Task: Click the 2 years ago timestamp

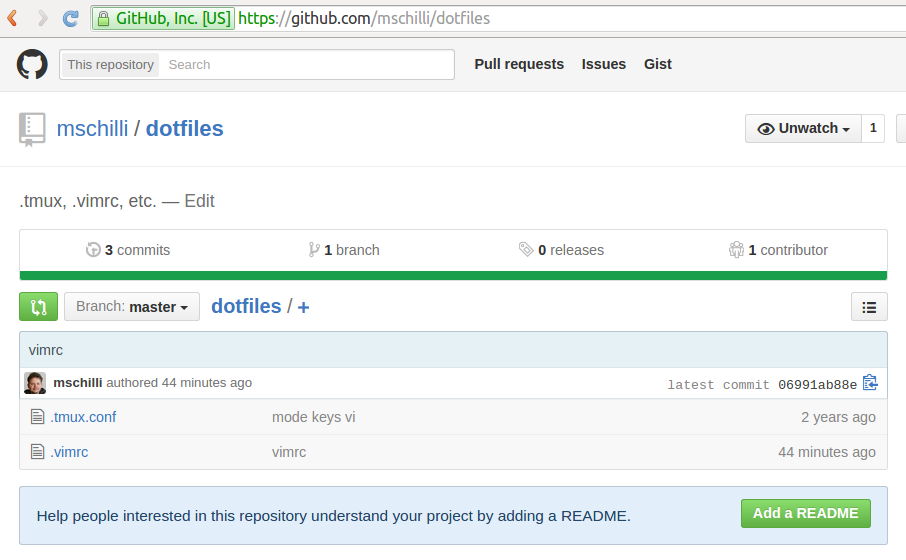Action: tap(838, 417)
